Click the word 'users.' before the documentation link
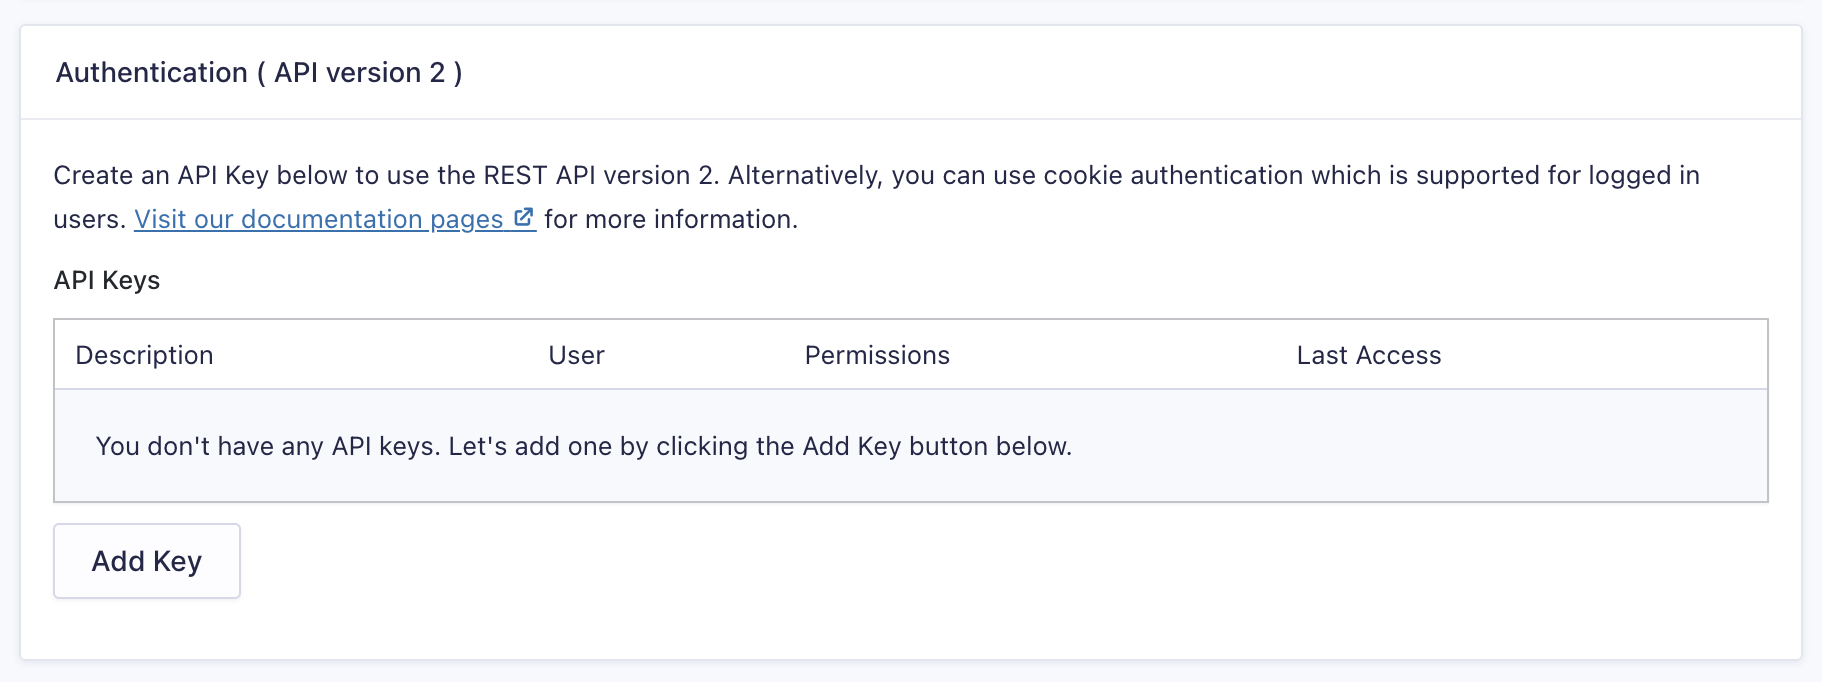1822x682 pixels. tap(89, 219)
